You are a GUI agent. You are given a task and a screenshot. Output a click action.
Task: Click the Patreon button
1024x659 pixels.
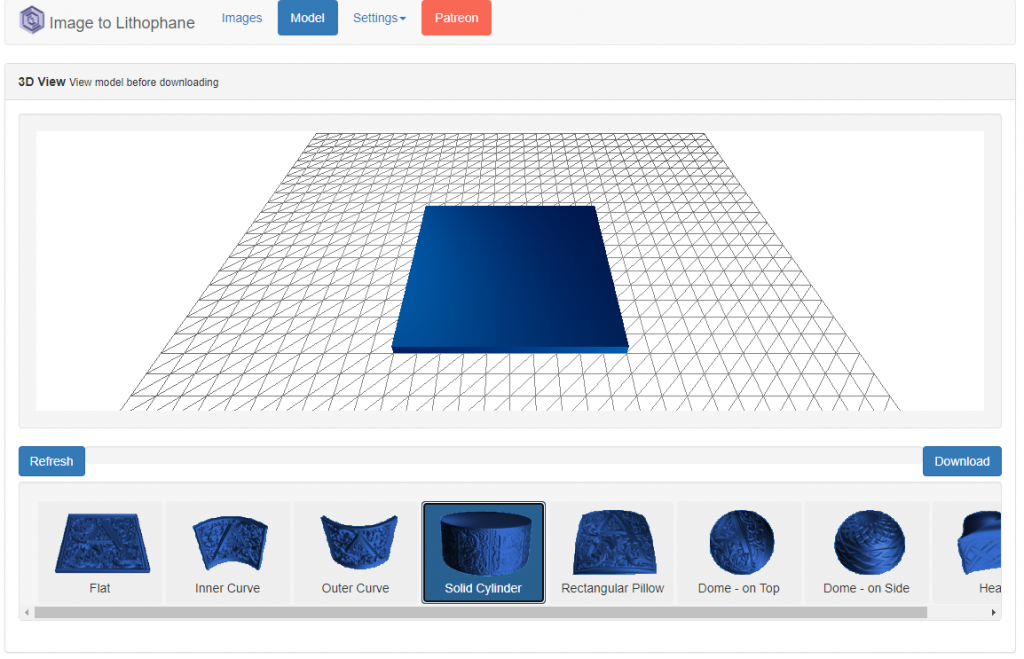[x=456, y=18]
